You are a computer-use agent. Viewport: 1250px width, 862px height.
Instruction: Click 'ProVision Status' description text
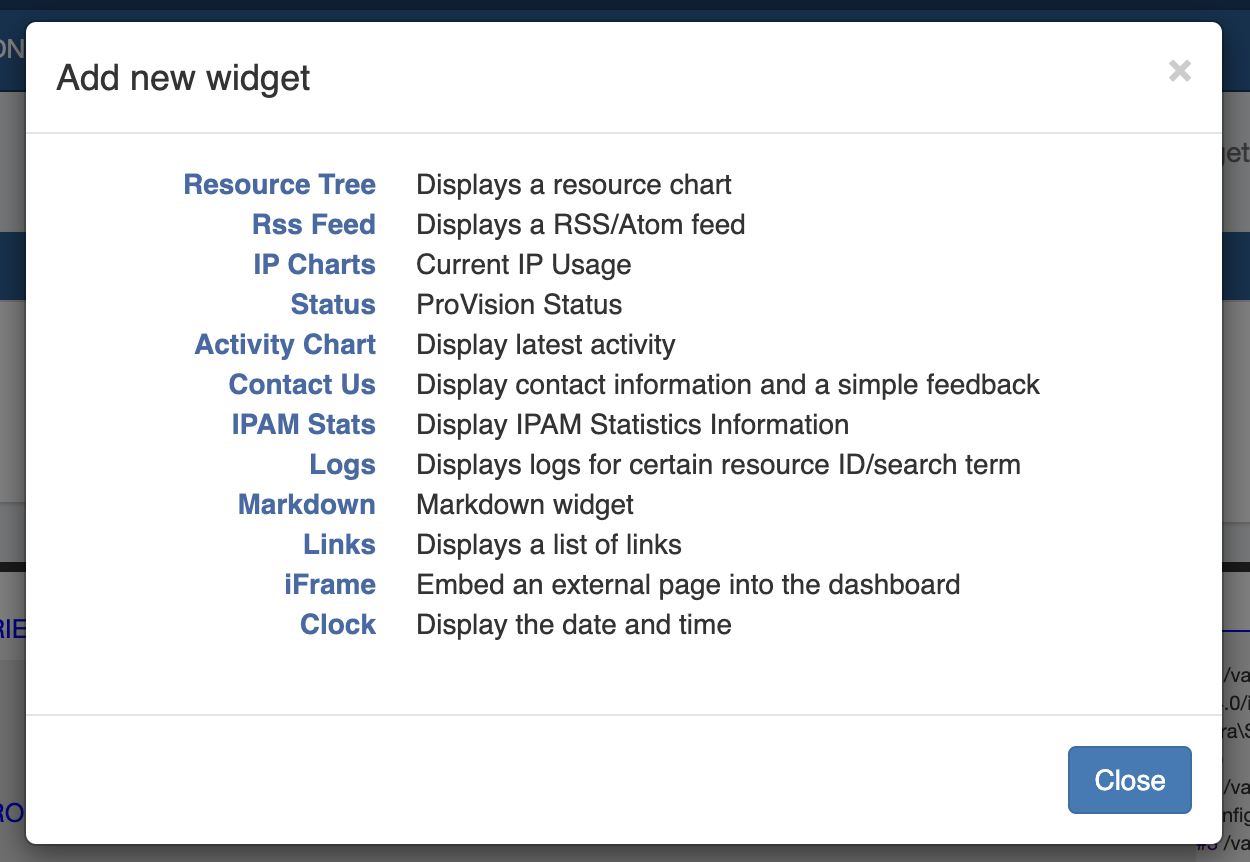pyautogui.click(x=519, y=305)
